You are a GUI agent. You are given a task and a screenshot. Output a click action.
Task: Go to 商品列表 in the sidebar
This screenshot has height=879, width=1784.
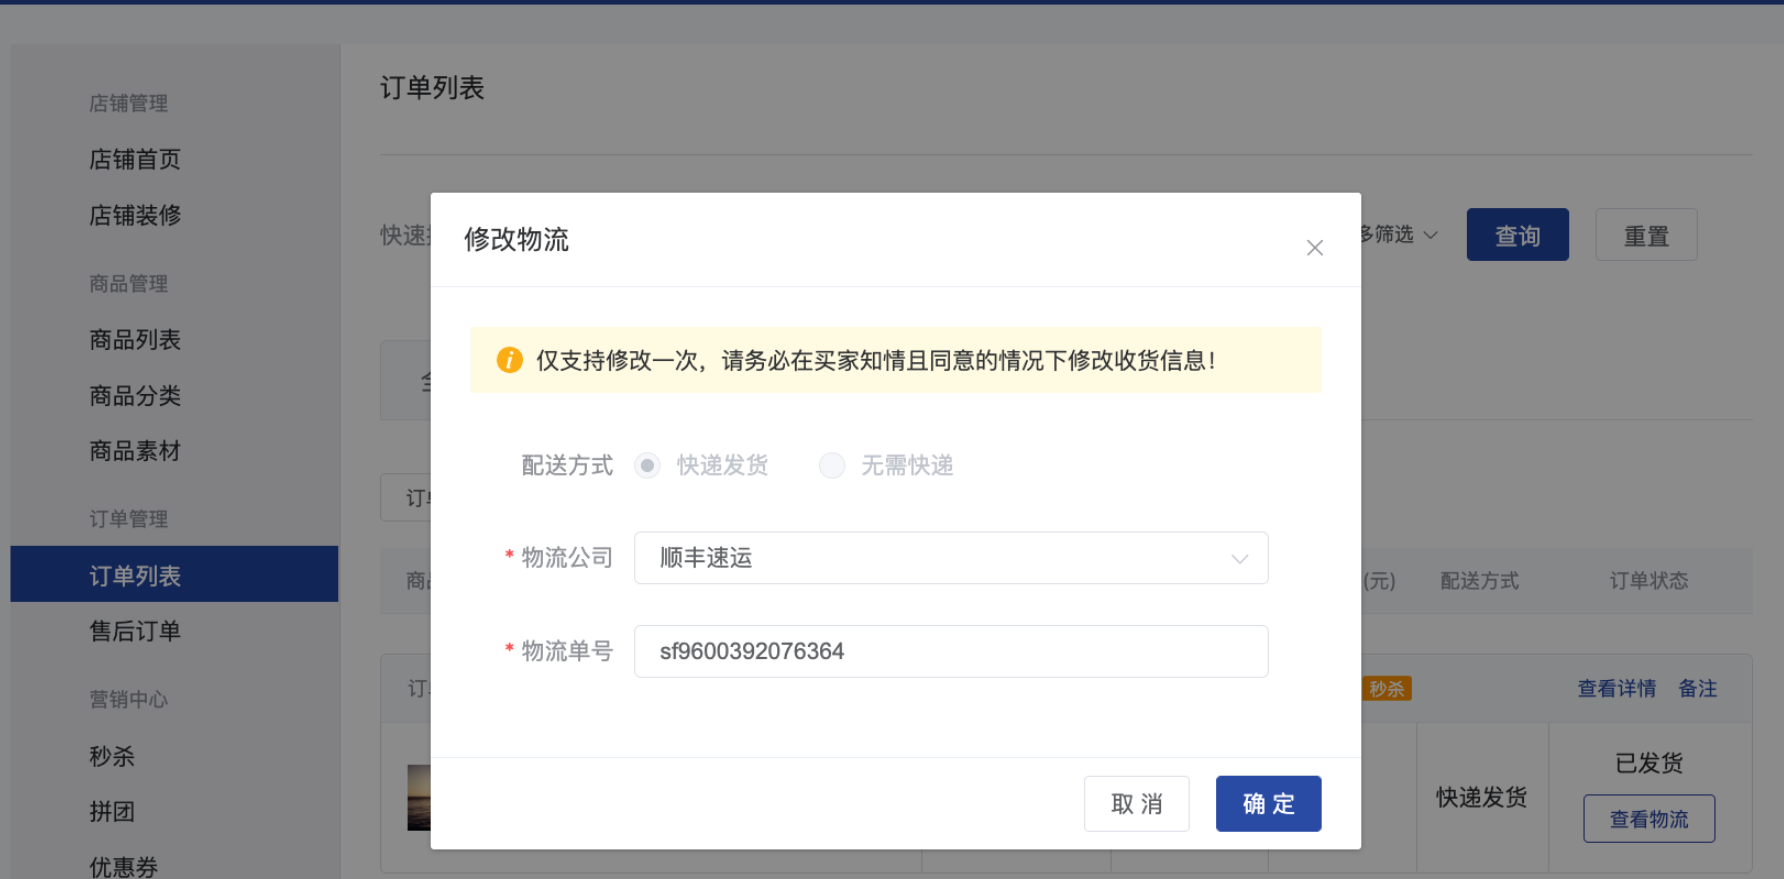(x=135, y=340)
